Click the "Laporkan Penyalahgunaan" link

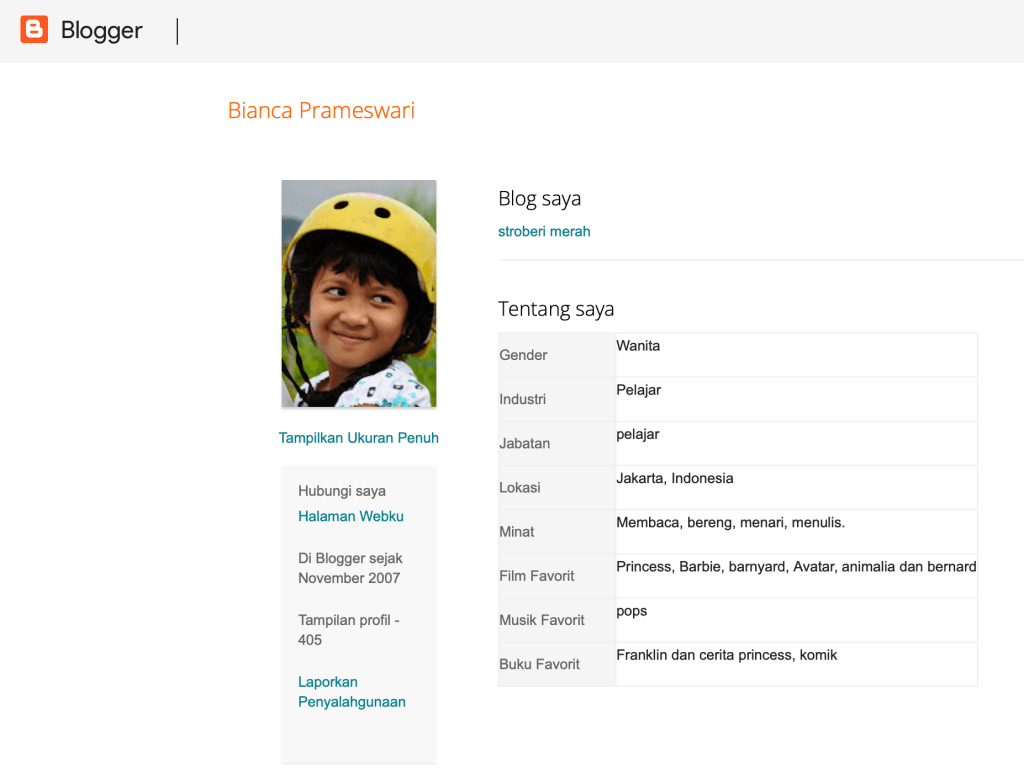tap(351, 692)
